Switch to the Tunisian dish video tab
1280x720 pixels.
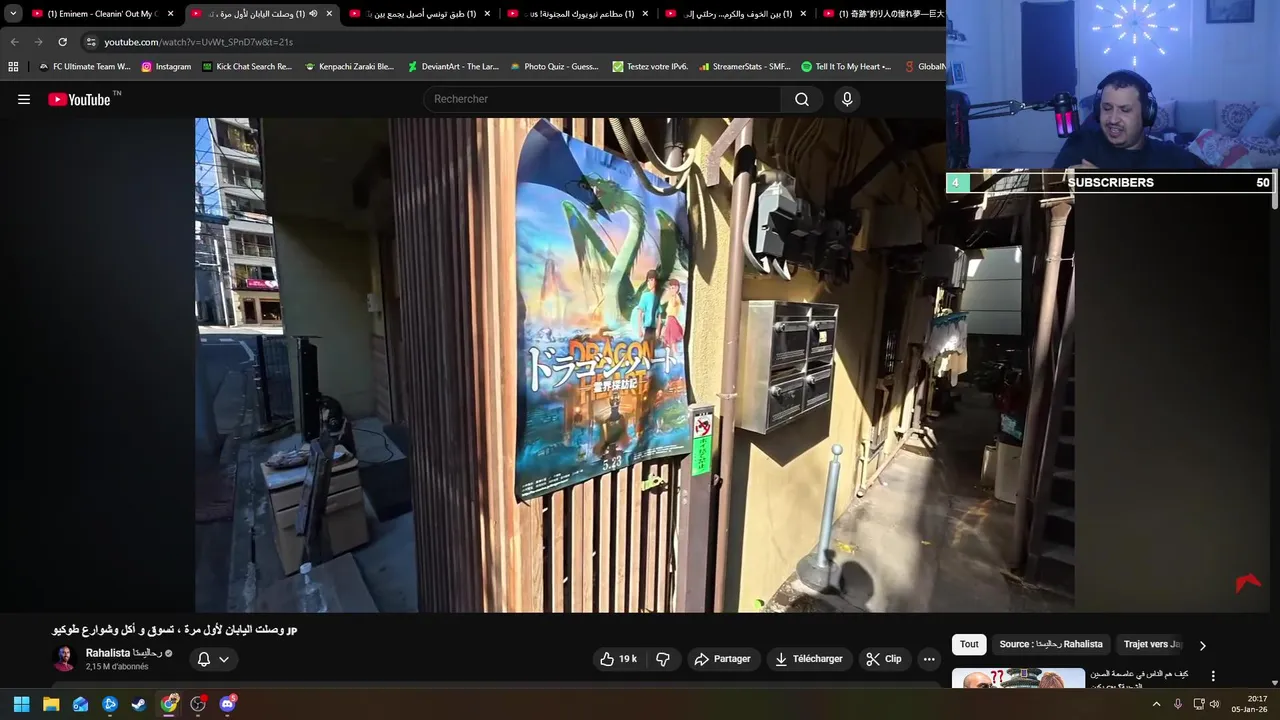coord(420,14)
